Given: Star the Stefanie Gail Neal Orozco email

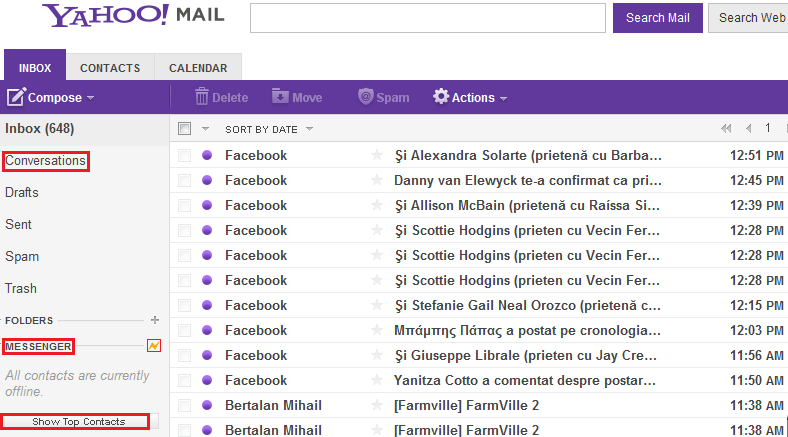Looking at the screenshot, I should pyautogui.click(x=377, y=305).
